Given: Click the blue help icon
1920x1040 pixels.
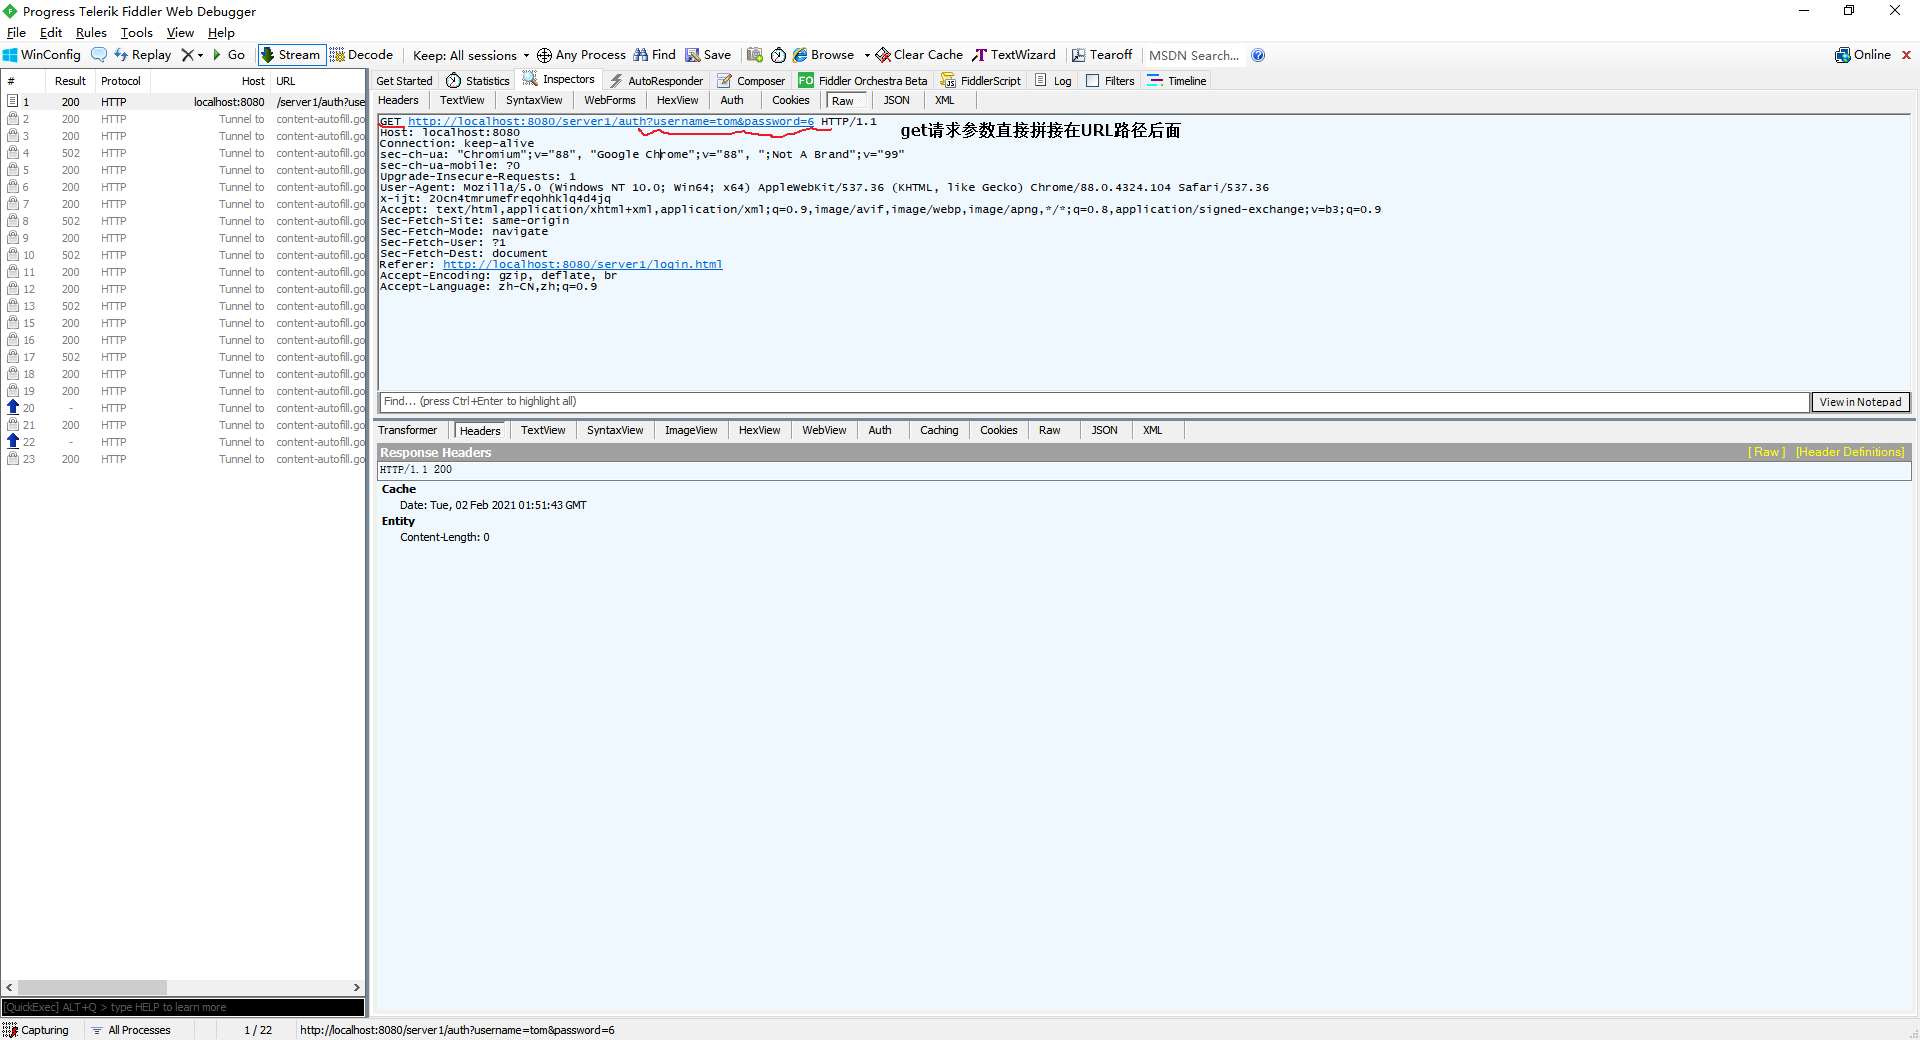Looking at the screenshot, I should point(1258,55).
